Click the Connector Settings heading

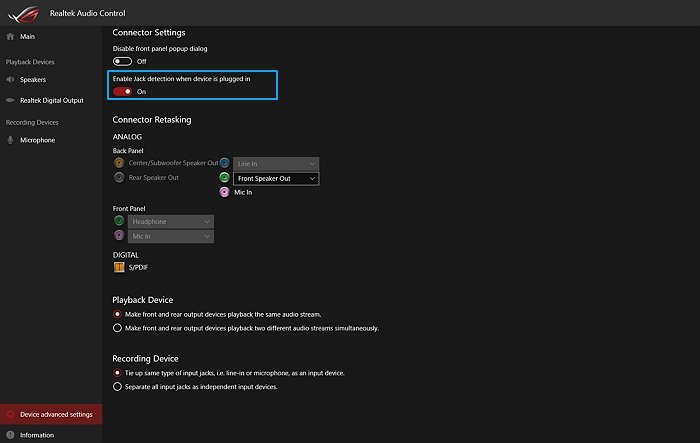pos(149,33)
